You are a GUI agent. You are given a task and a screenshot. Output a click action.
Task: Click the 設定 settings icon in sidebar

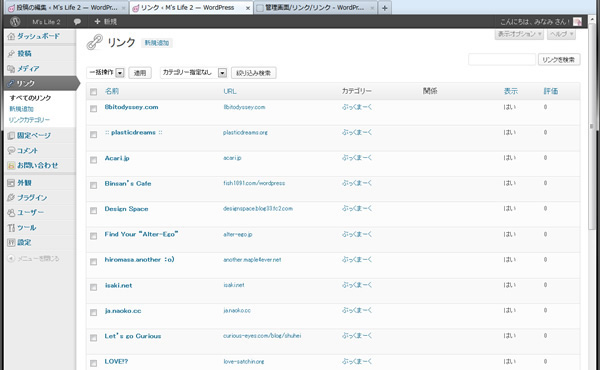(11, 243)
